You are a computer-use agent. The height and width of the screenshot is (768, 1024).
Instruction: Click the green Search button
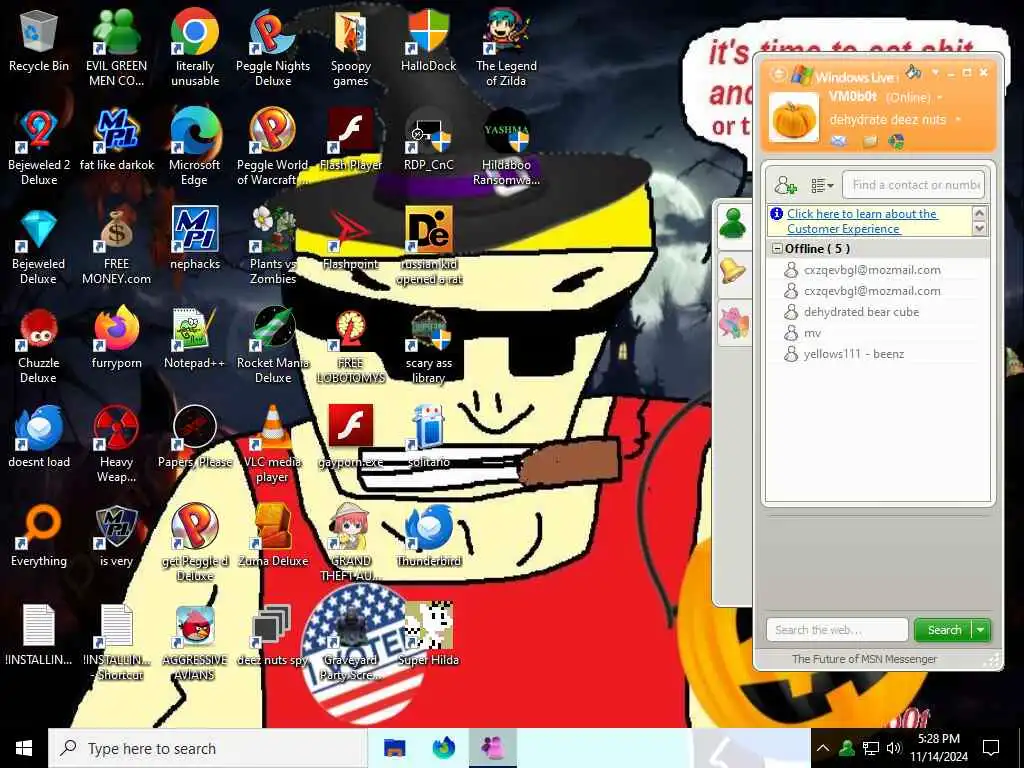[944, 630]
